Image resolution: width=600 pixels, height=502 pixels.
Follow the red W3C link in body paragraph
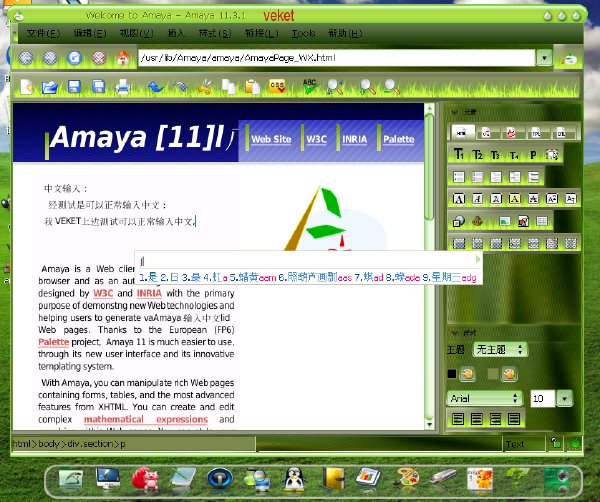103,293
